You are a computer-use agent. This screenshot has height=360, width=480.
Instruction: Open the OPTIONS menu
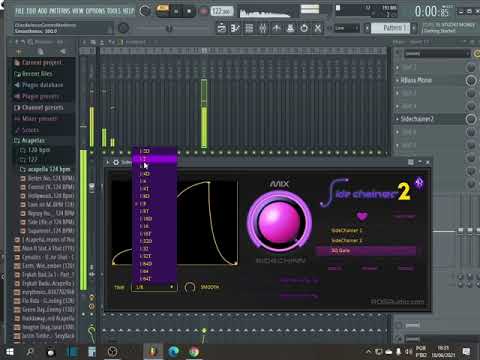tap(95, 11)
